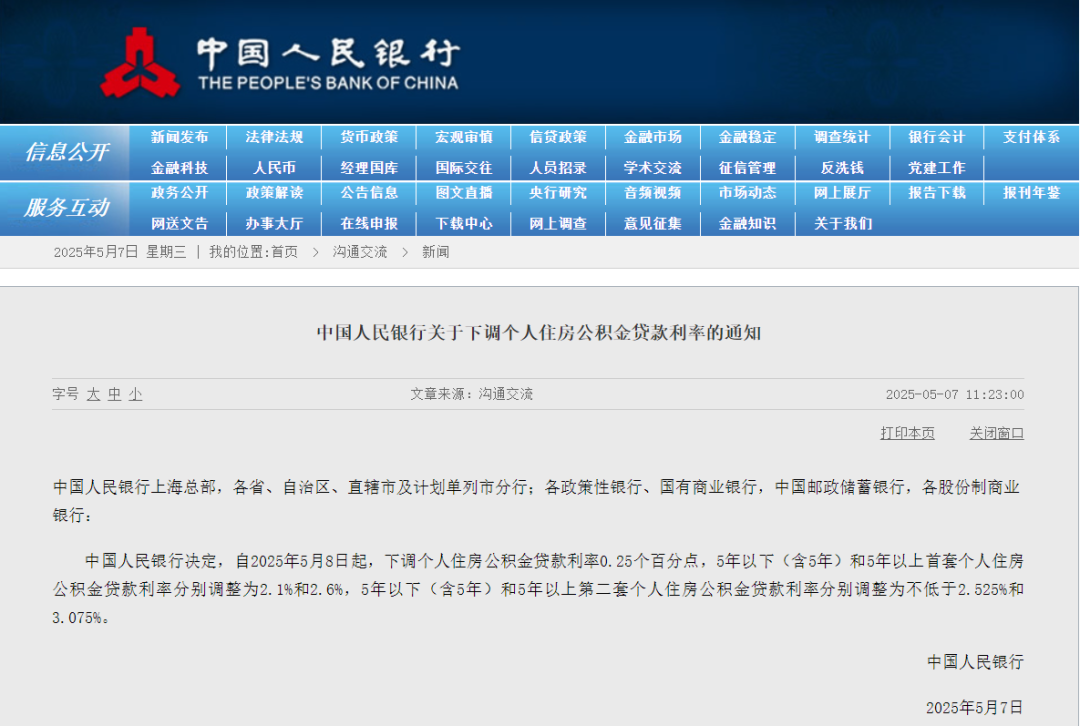1080x726 pixels.
Task: Click the 文章来源：沟通交流 text
Action: pos(472,394)
